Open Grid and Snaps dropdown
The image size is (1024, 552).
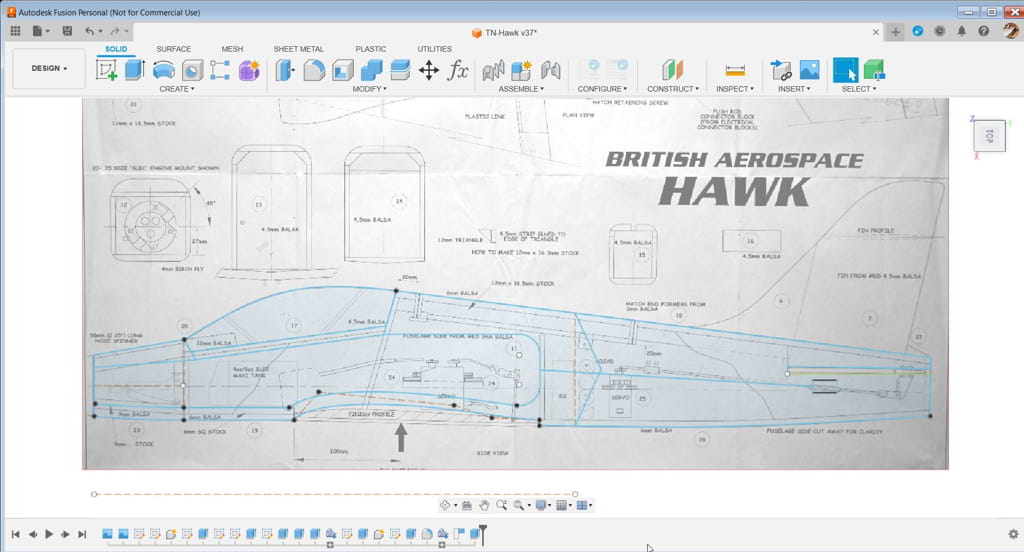564,505
